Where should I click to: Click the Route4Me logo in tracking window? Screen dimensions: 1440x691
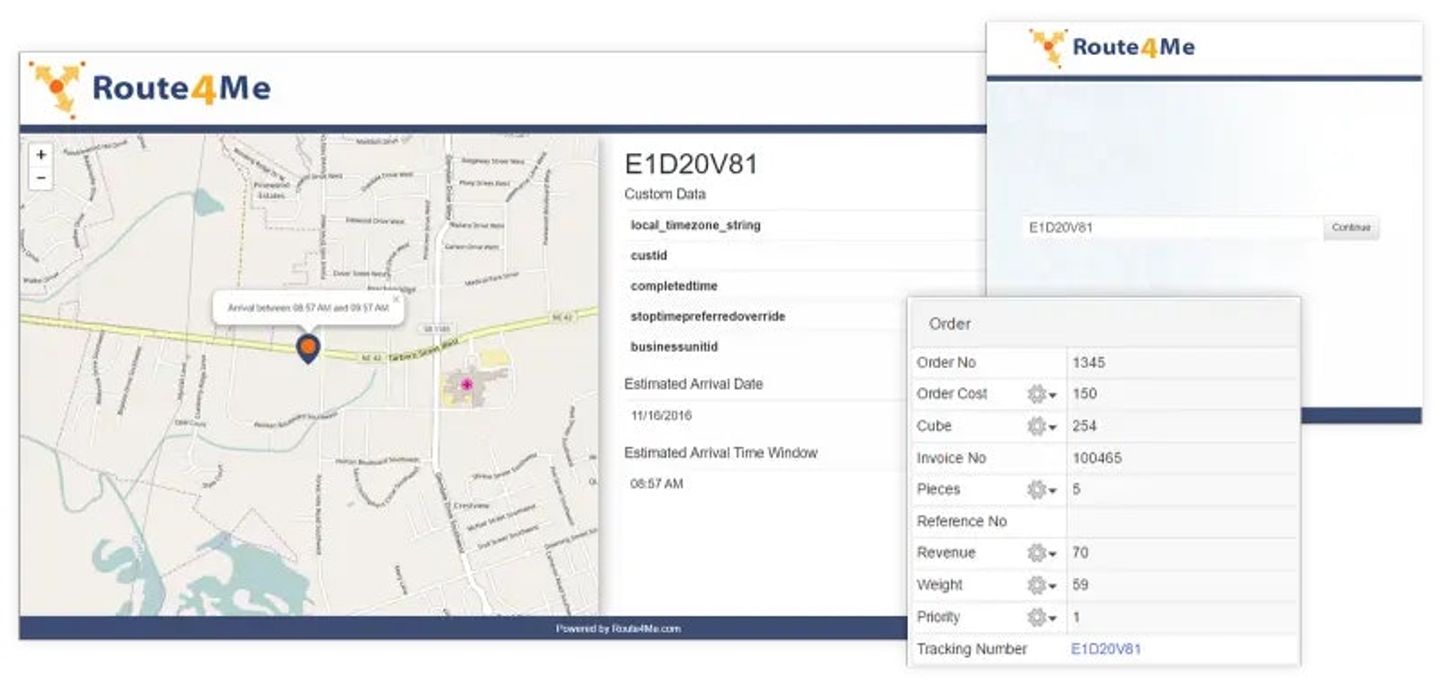coord(1112,47)
